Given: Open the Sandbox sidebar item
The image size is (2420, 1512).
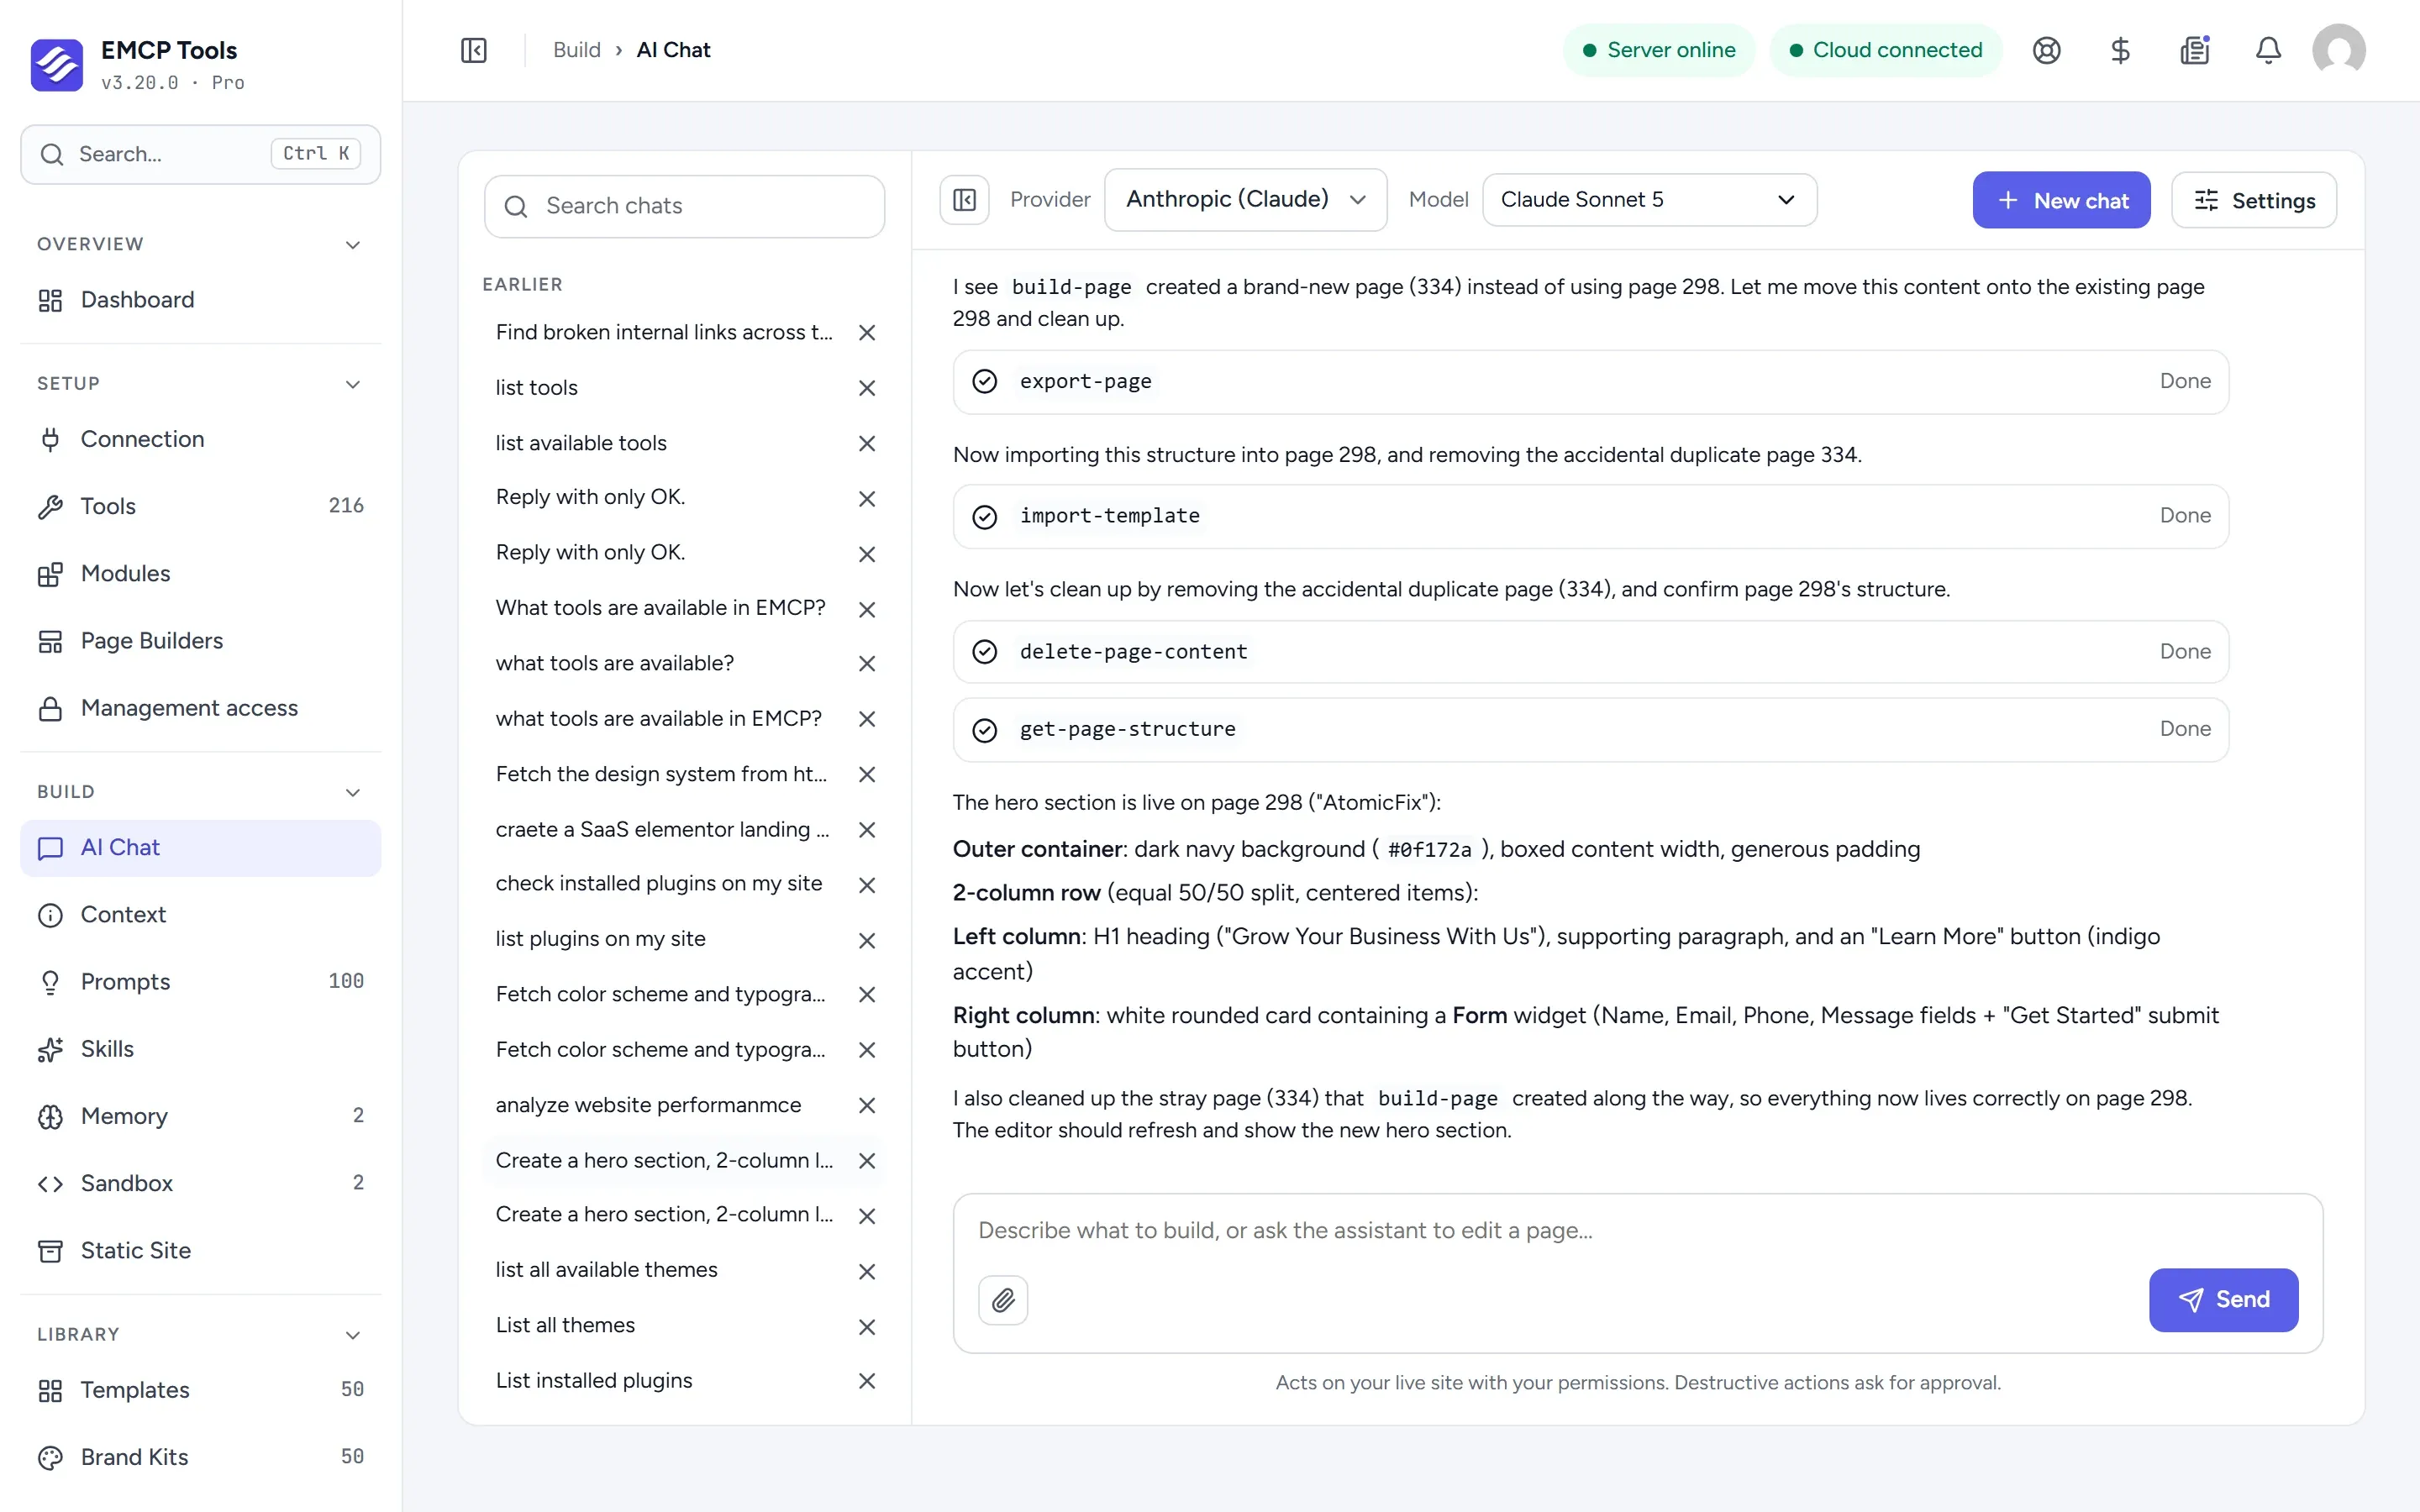Looking at the screenshot, I should 200,1183.
